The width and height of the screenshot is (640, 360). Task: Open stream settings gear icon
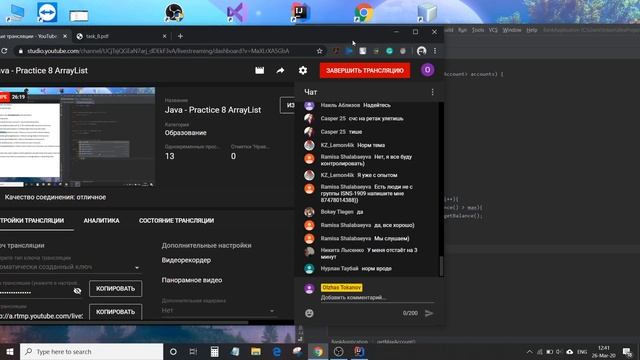tap(302, 71)
